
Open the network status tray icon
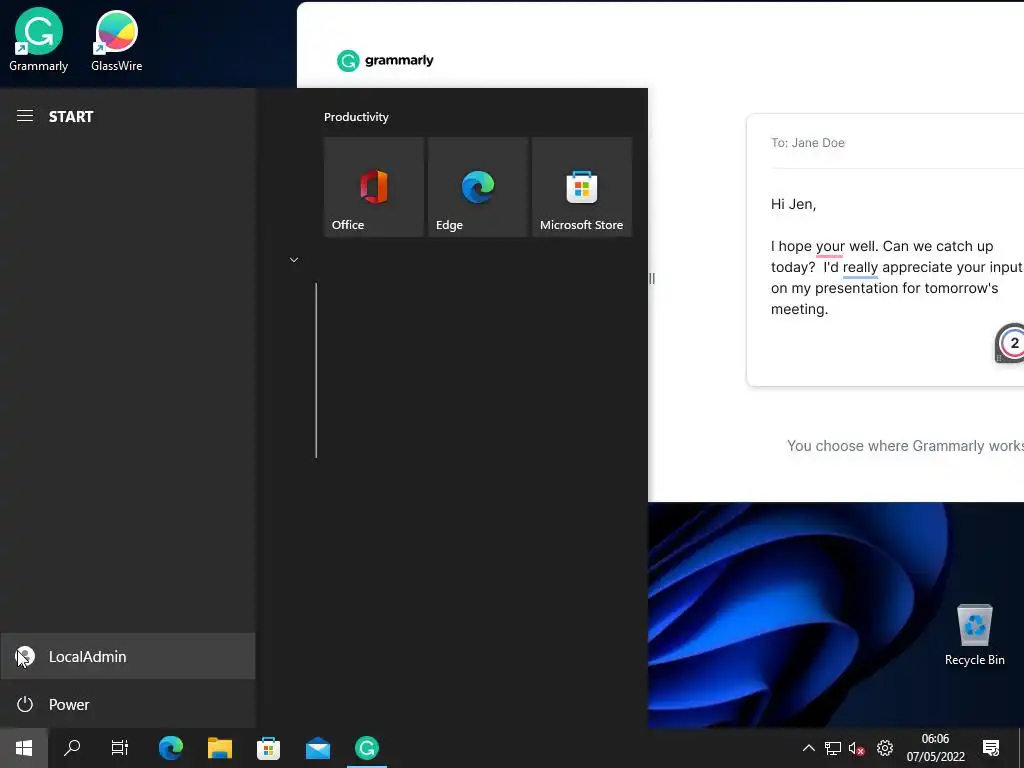(x=833, y=748)
